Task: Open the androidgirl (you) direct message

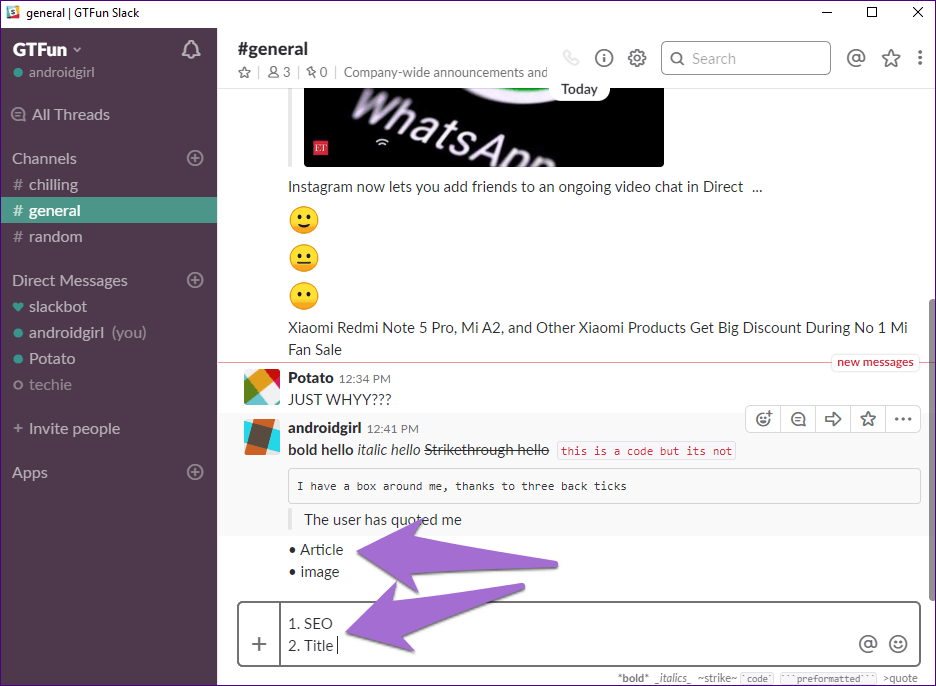Action: click(109, 333)
